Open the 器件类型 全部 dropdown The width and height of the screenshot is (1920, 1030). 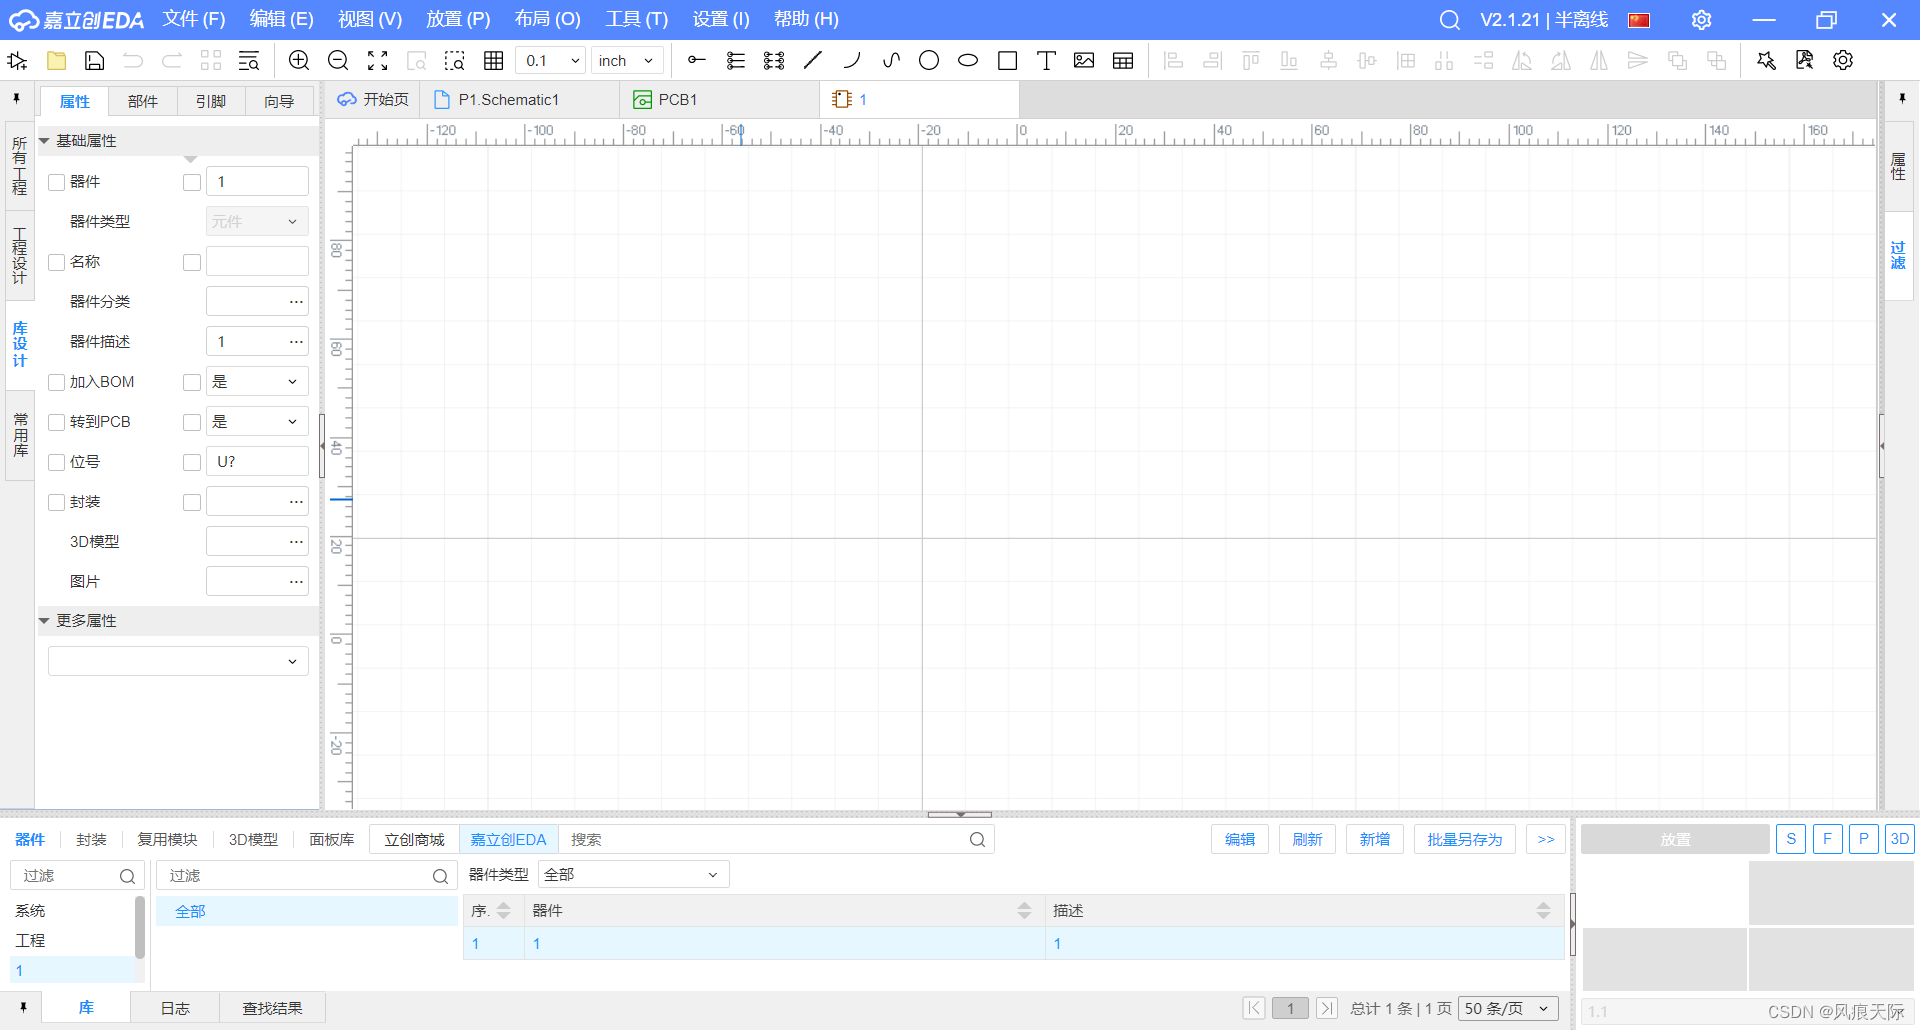point(634,875)
